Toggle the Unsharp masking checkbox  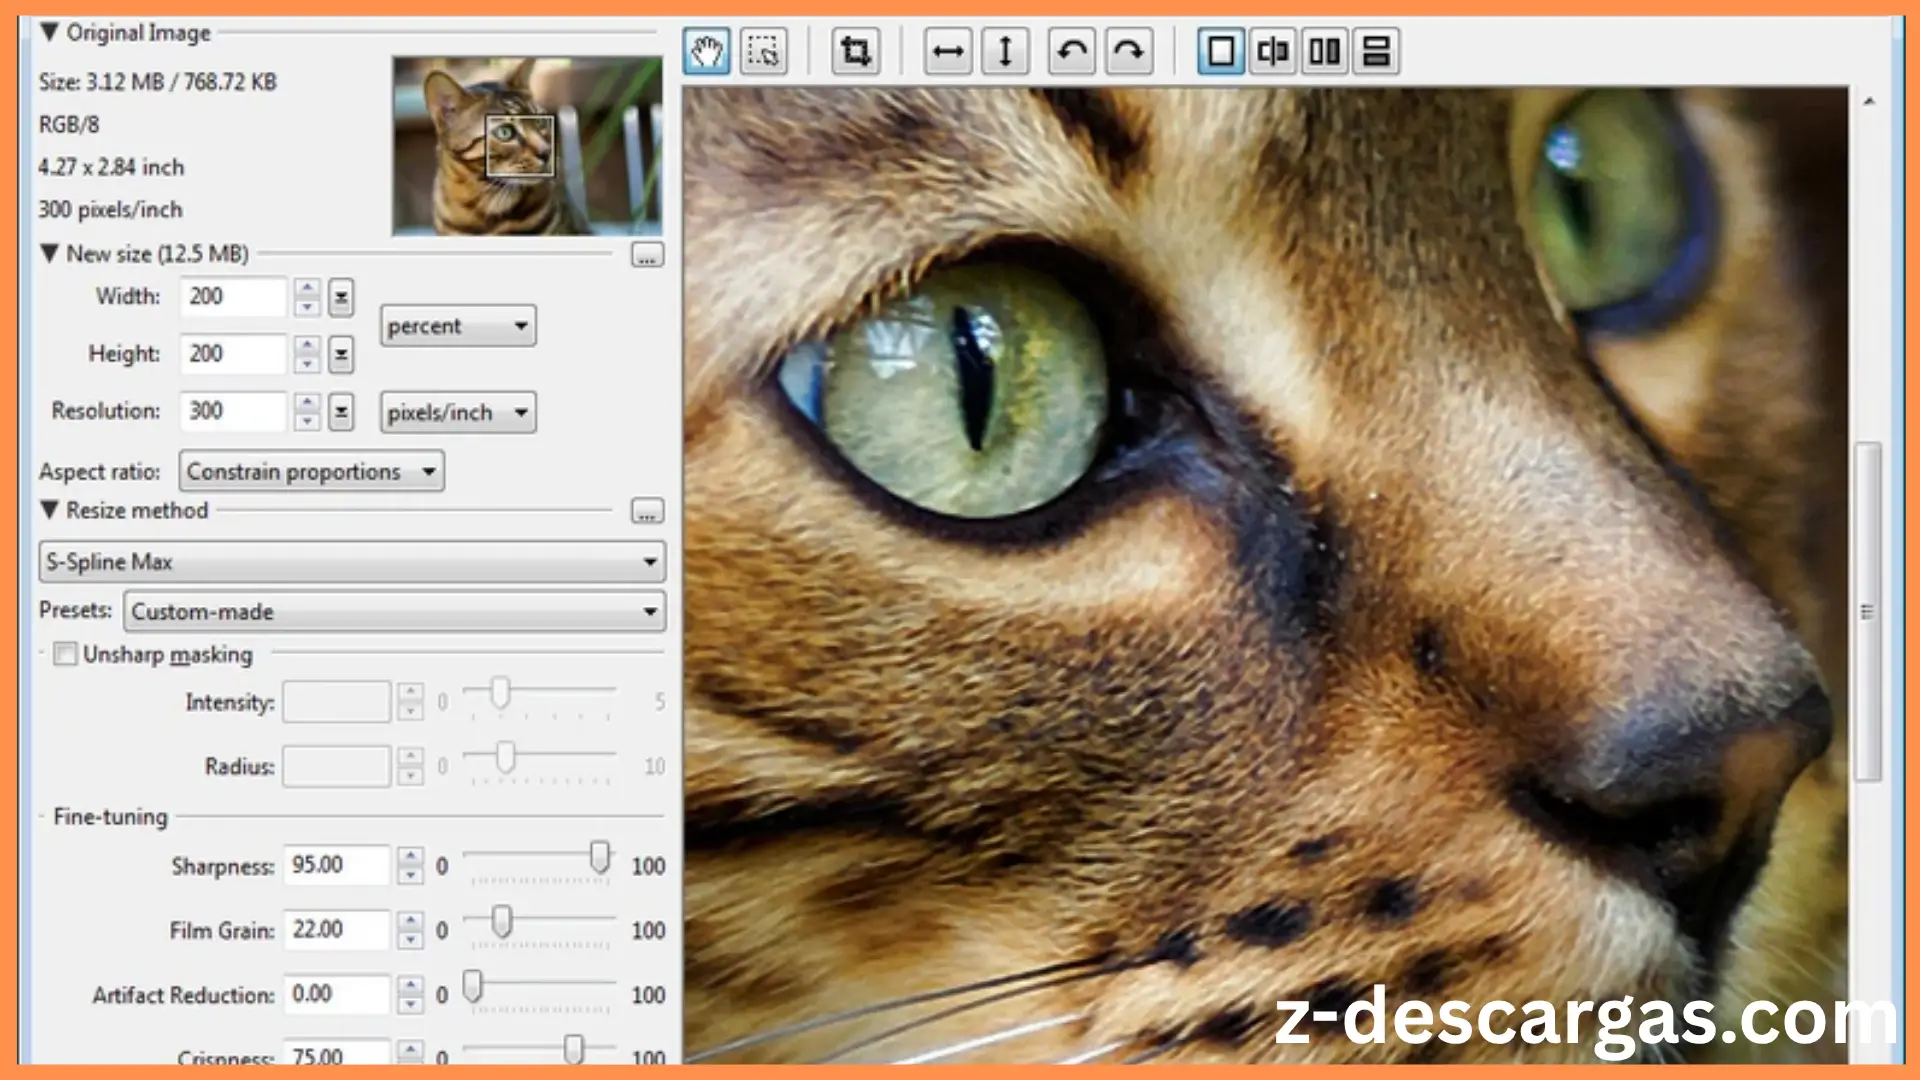coord(65,654)
